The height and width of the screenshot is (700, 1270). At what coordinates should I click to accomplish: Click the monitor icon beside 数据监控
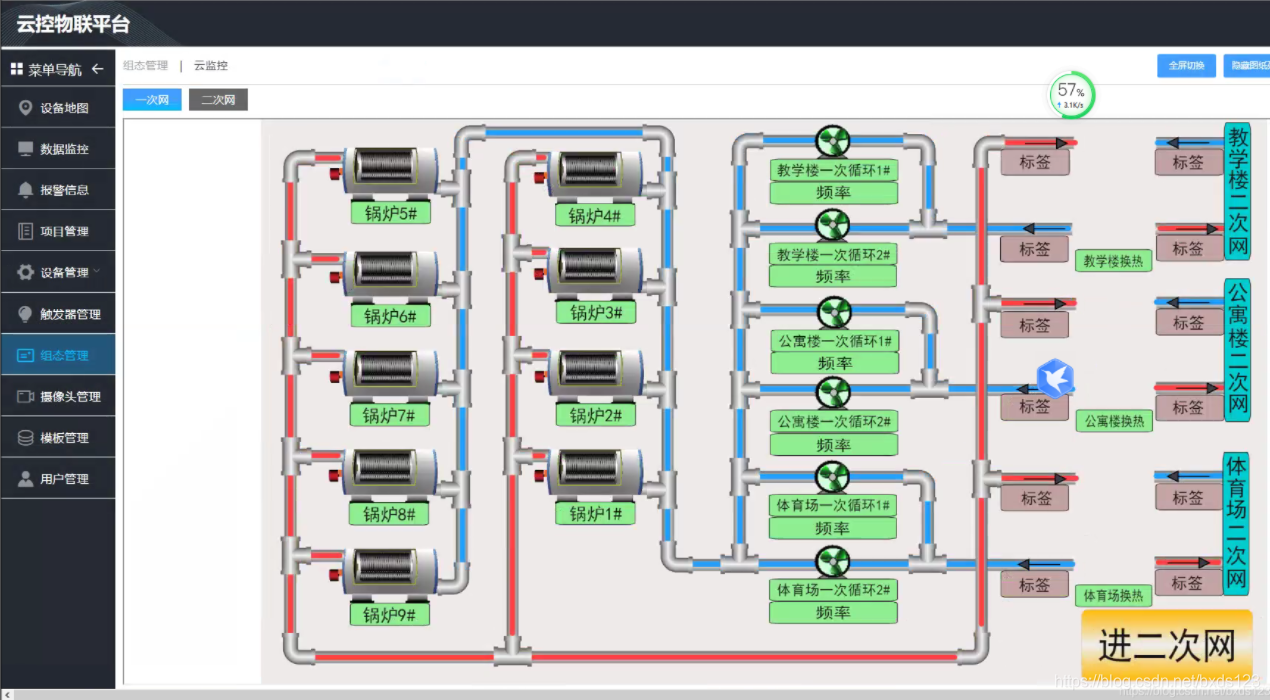pos(26,149)
